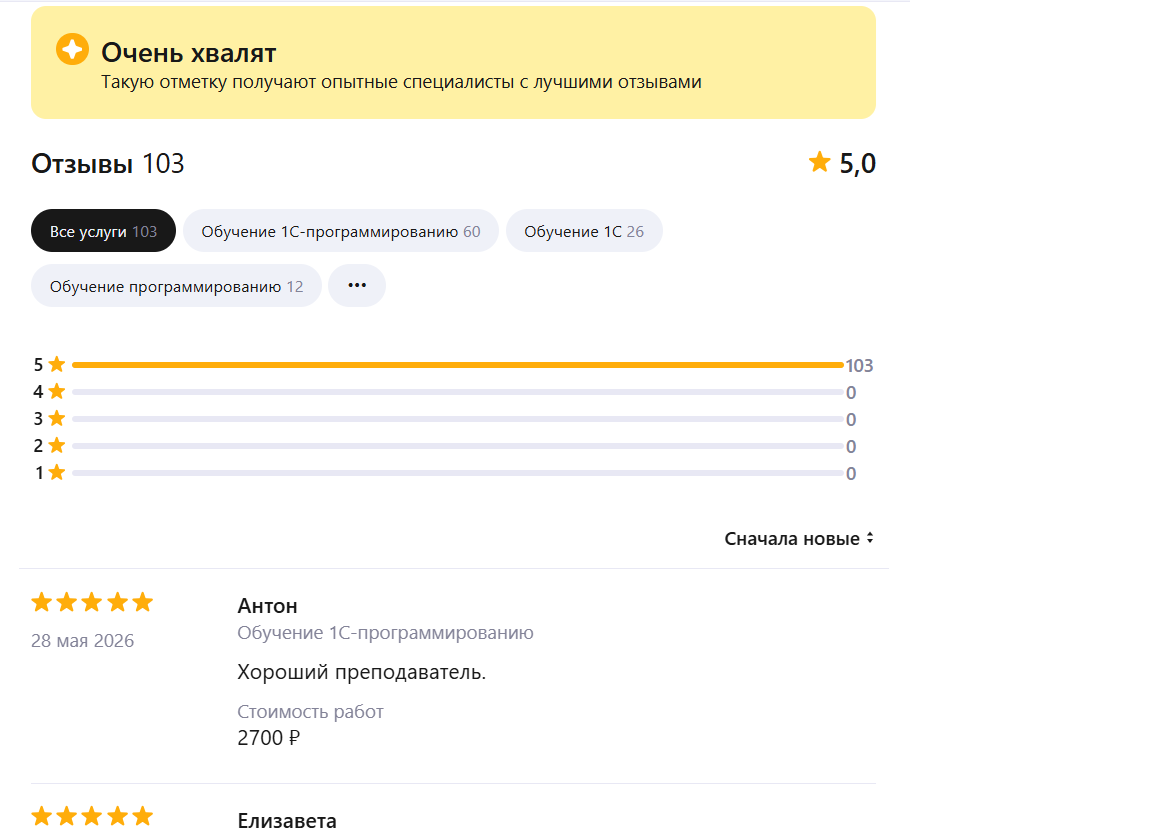Click the star in the 2-star rating row
The width and height of the screenshot is (1152, 835).
[57, 446]
